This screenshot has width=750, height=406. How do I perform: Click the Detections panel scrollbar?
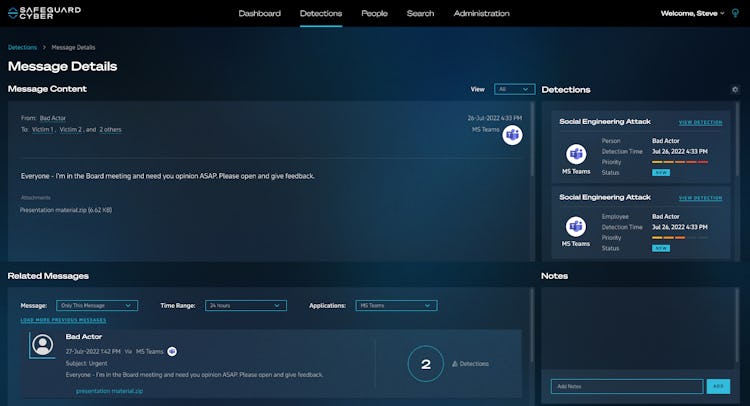tap(738, 139)
